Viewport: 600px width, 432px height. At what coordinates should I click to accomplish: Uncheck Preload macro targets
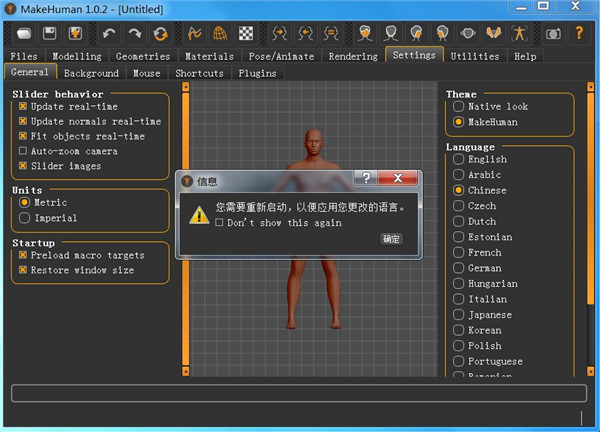coord(23,255)
